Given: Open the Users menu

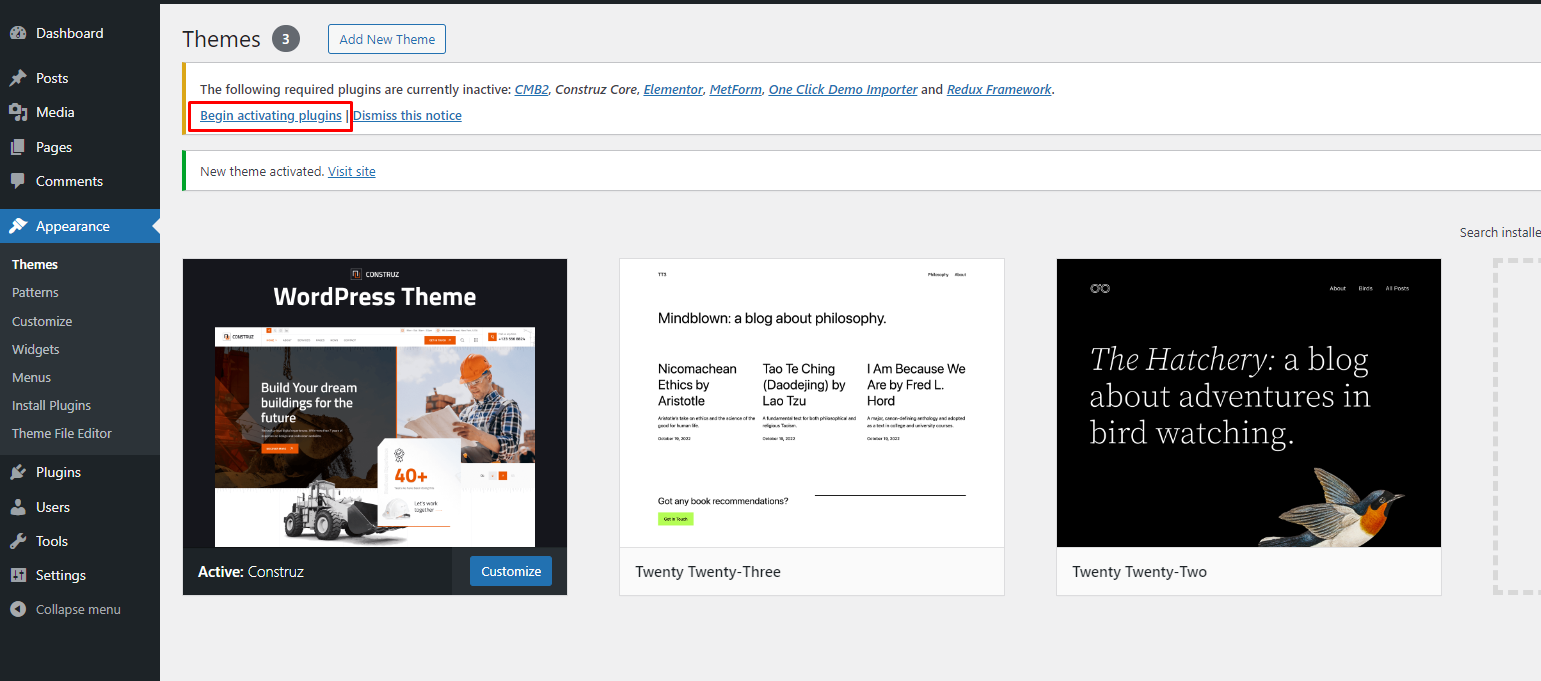Looking at the screenshot, I should pos(80,507).
